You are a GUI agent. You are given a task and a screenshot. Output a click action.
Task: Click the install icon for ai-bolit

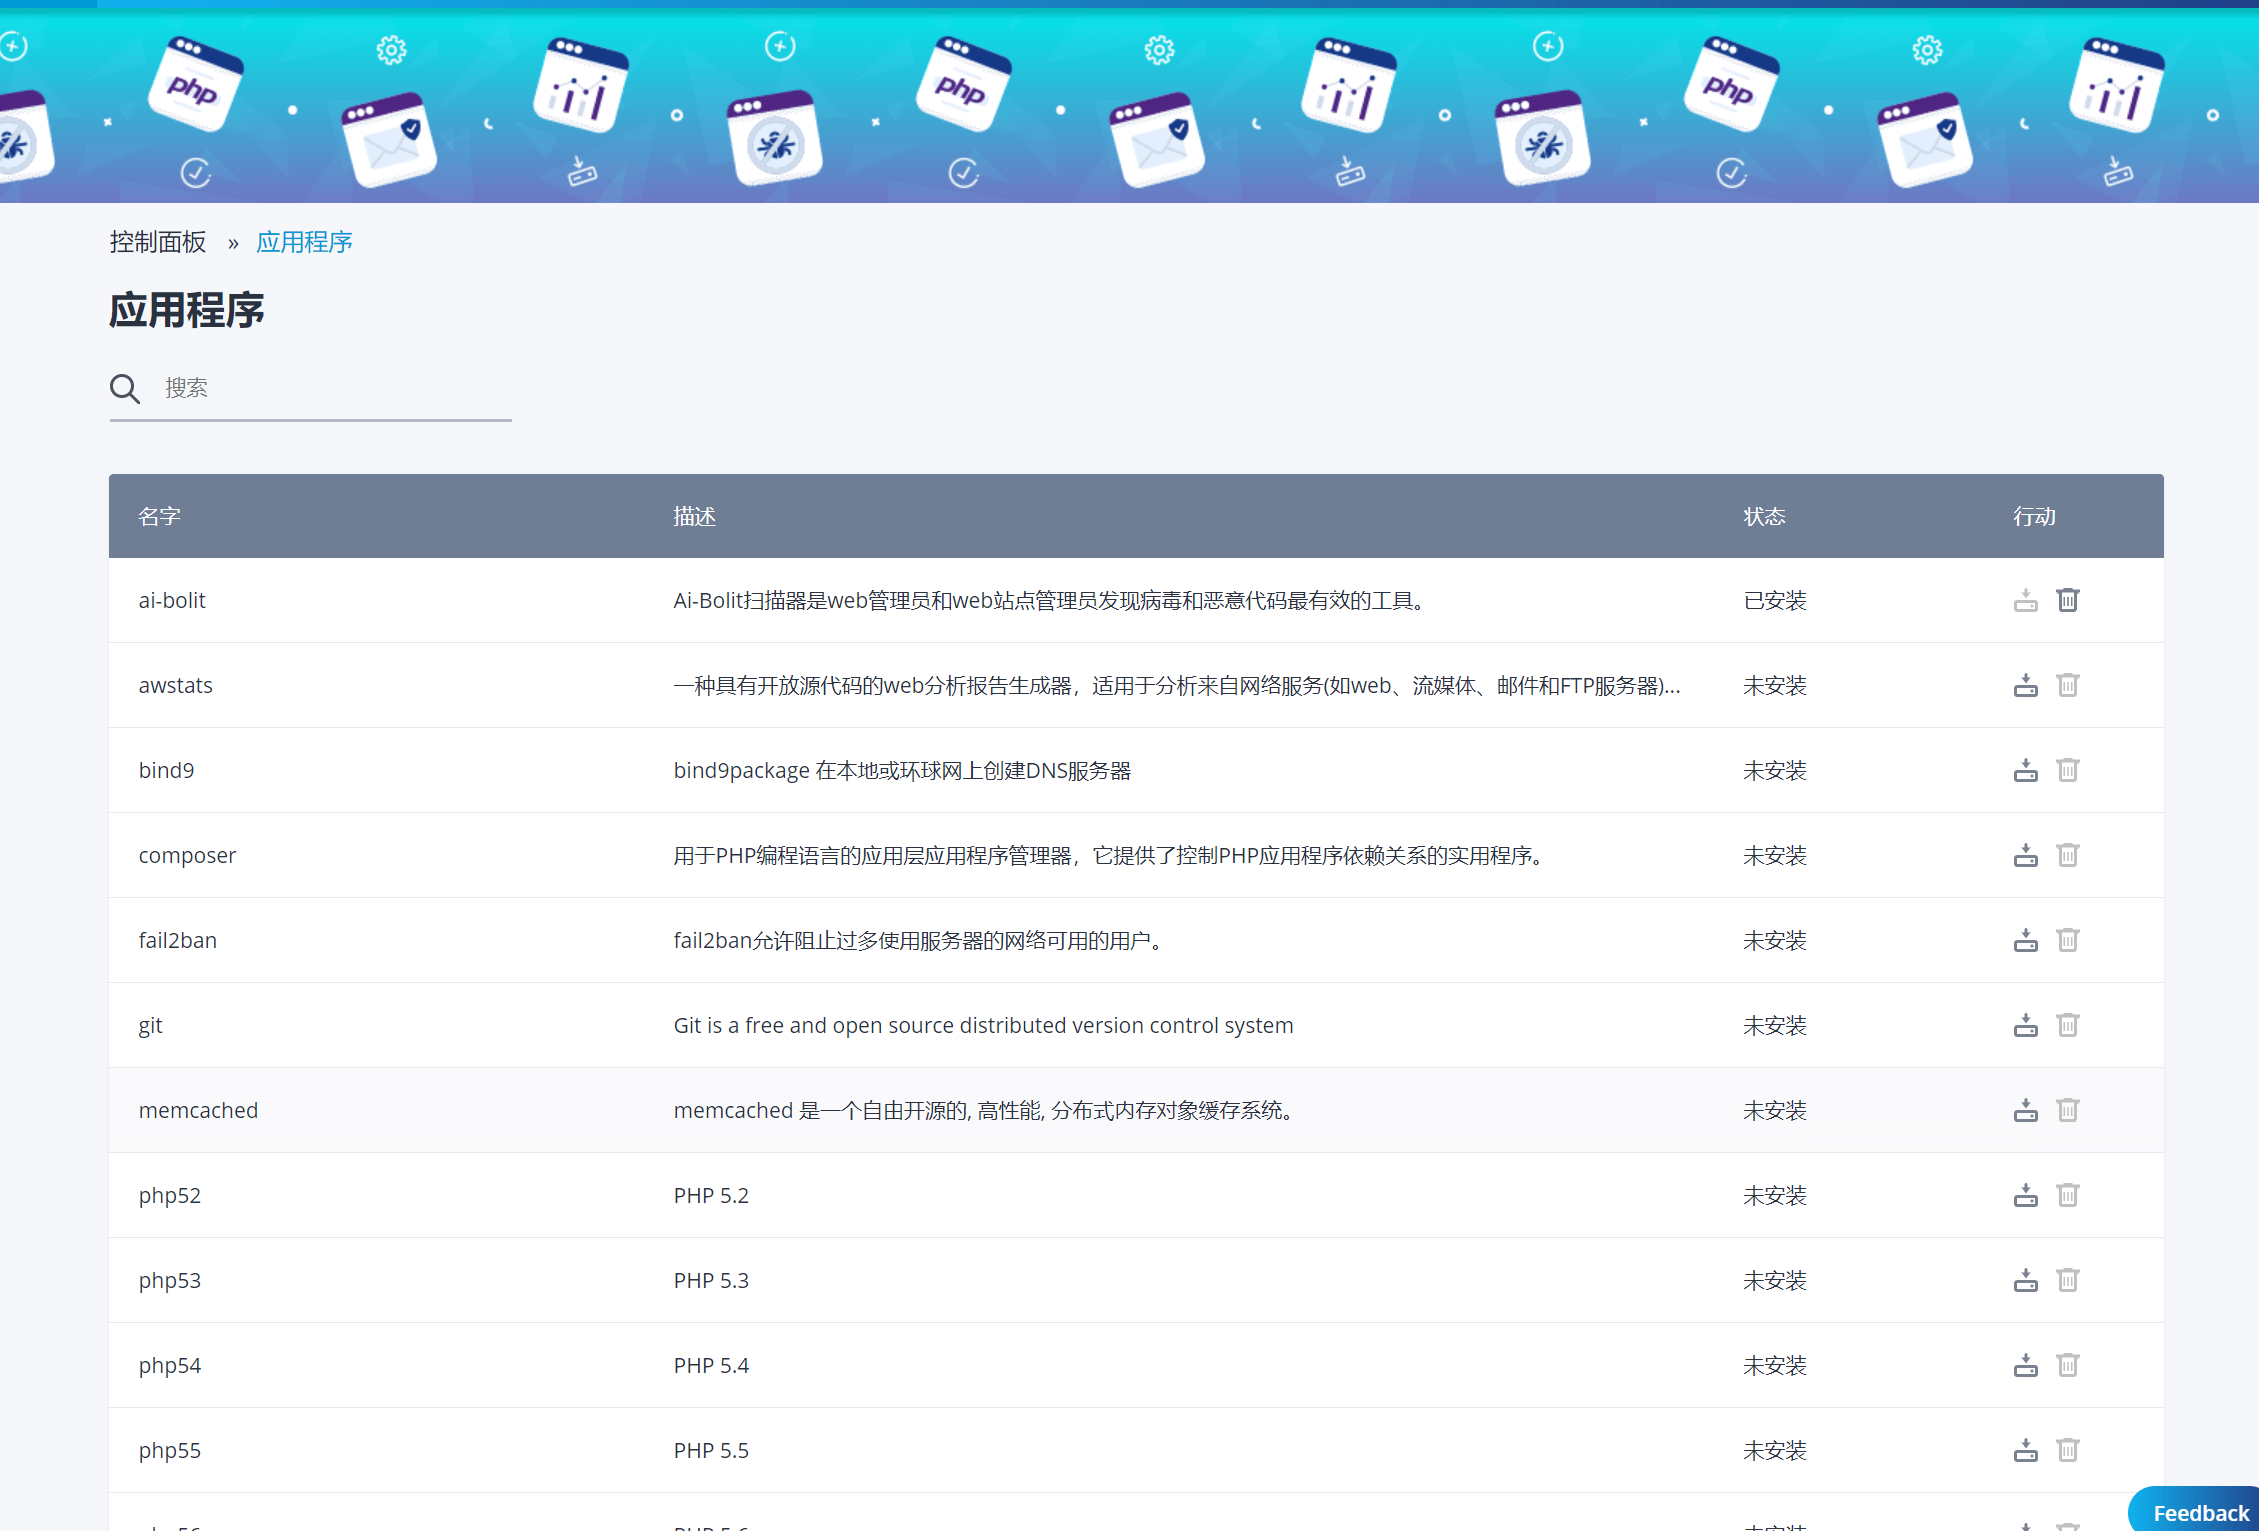(2025, 600)
